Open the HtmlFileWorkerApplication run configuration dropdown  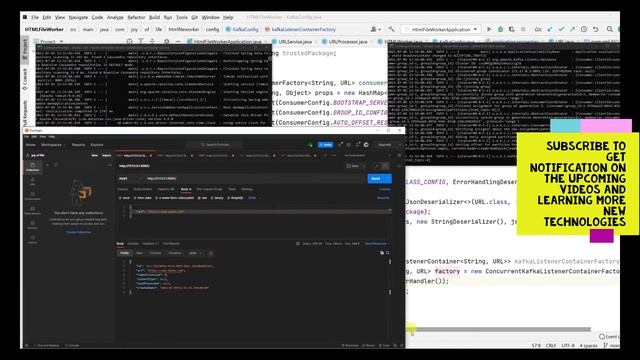click(442, 29)
